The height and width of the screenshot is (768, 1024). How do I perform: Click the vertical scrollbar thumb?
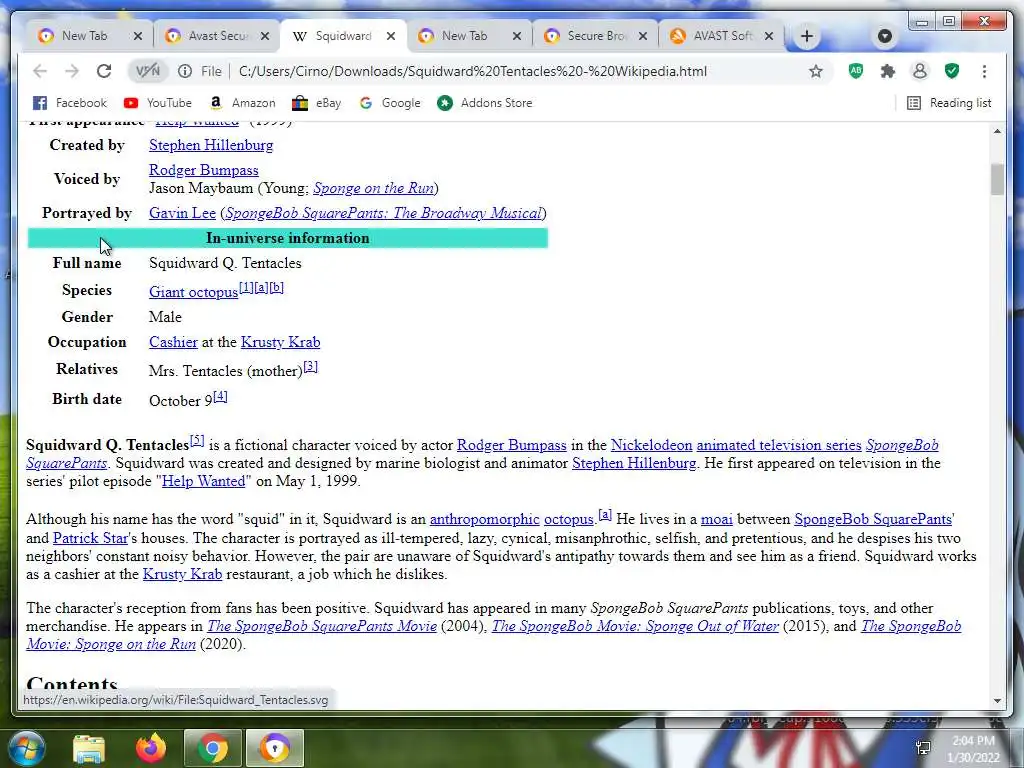(997, 179)
